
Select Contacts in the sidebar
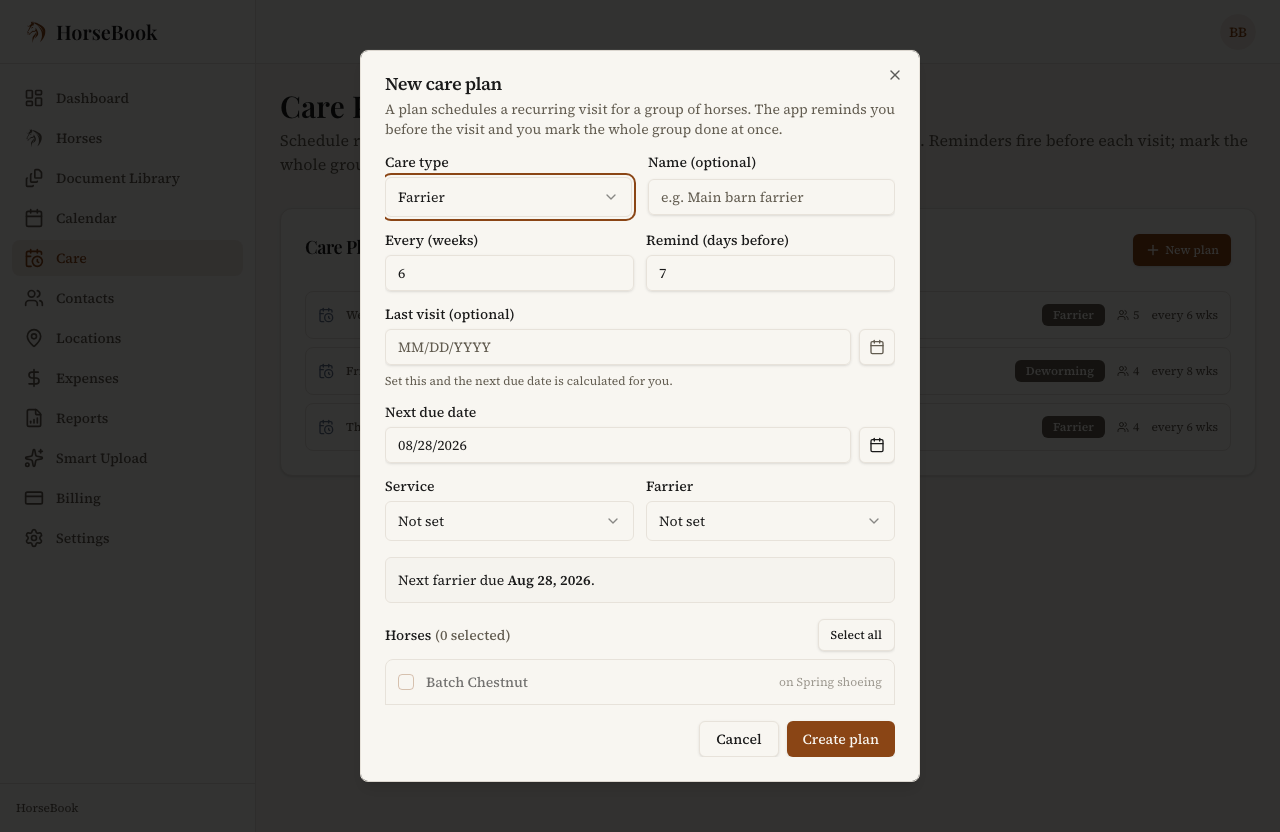click(x=127, y=298)
